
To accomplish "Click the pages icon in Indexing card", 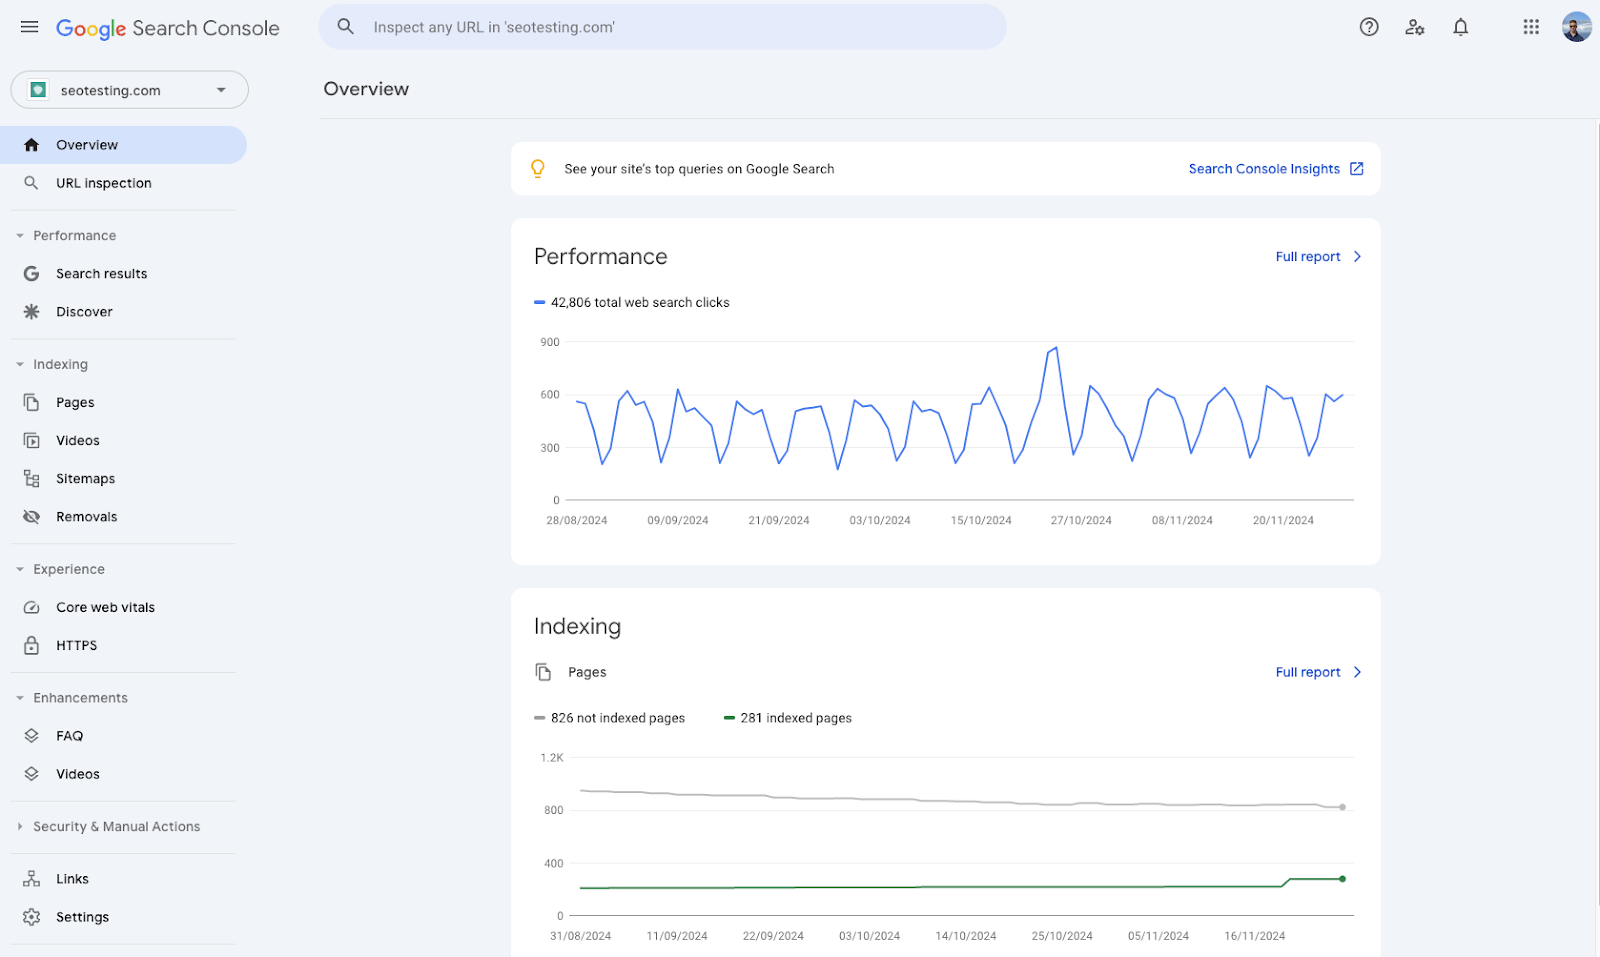I will click(x=543, y=672).
